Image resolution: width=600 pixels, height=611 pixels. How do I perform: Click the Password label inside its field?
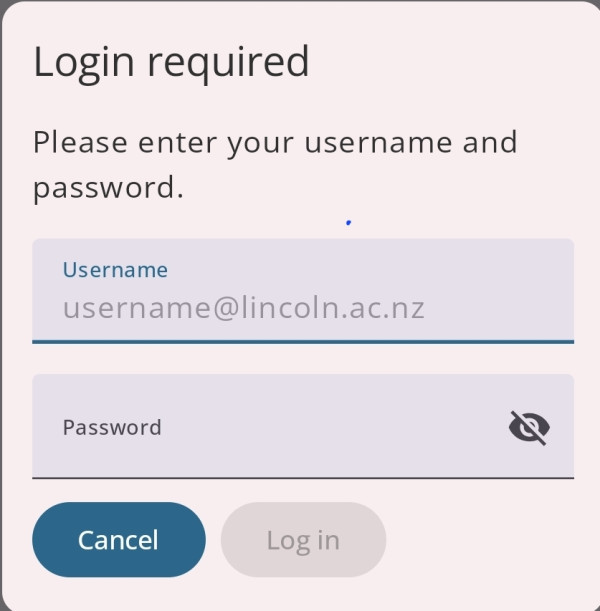(112, 427)
